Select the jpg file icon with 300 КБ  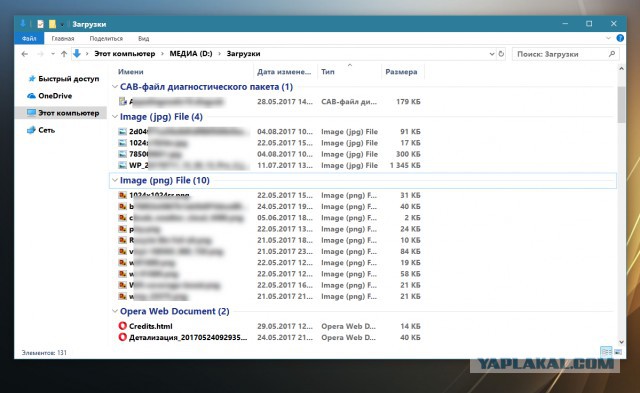[x=122, y=154]
